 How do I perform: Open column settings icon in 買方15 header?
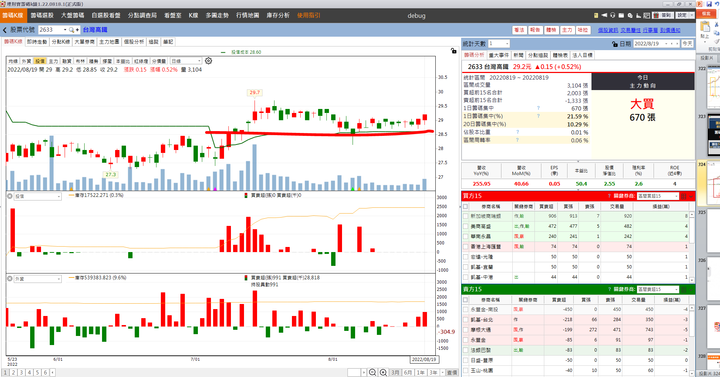pyautogui.click(x=684, y=196)
